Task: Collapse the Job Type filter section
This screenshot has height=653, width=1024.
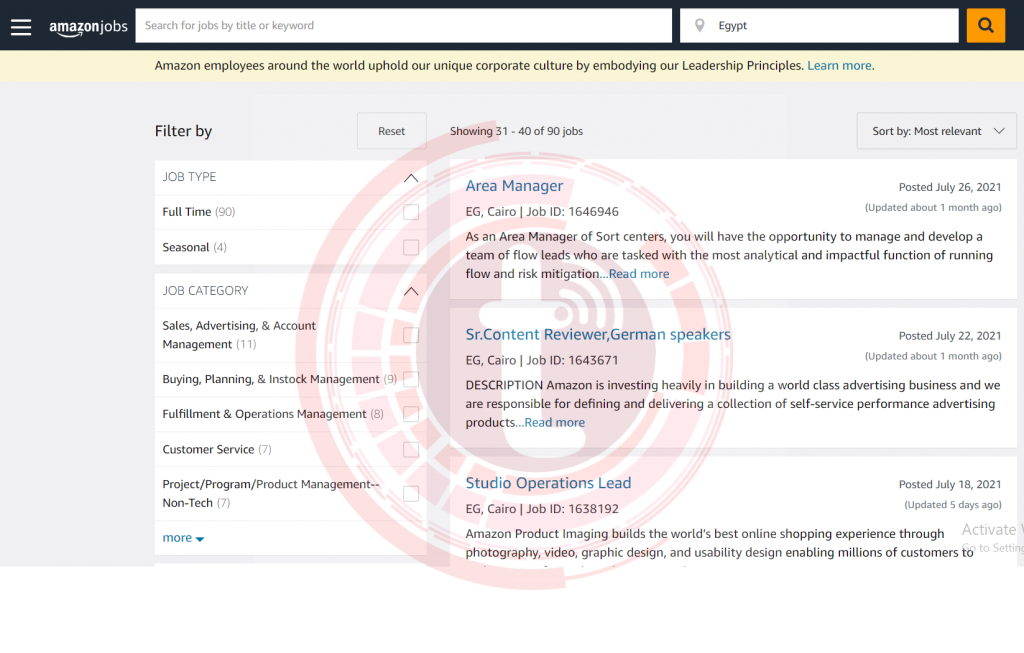Action: tap(411, 178)
